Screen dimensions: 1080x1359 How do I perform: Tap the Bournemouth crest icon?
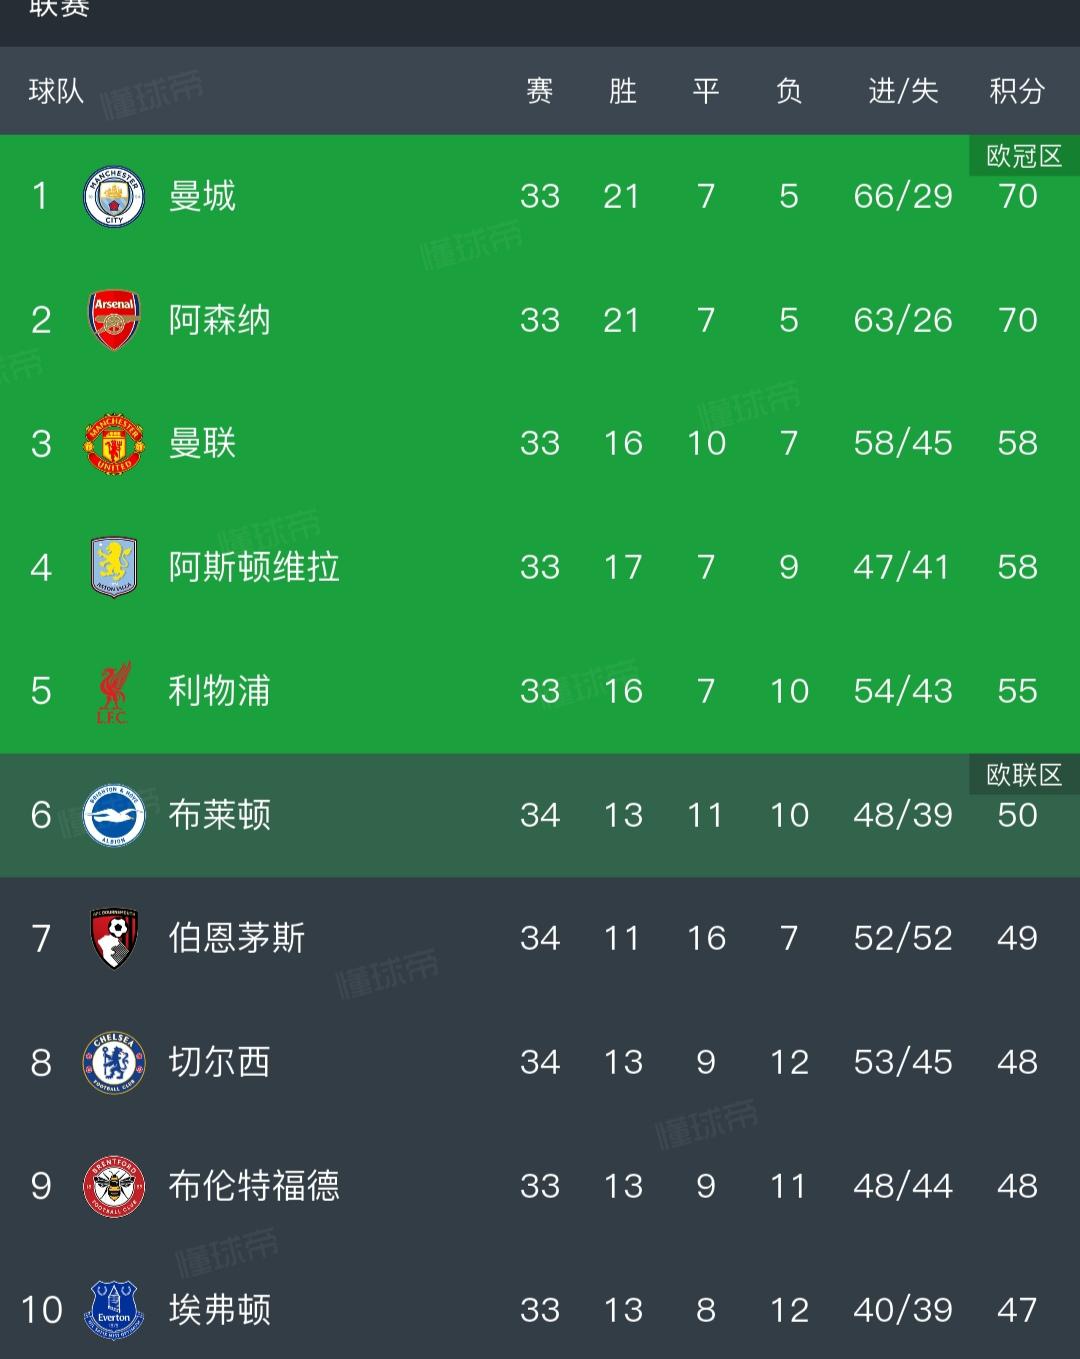point(114,938)
